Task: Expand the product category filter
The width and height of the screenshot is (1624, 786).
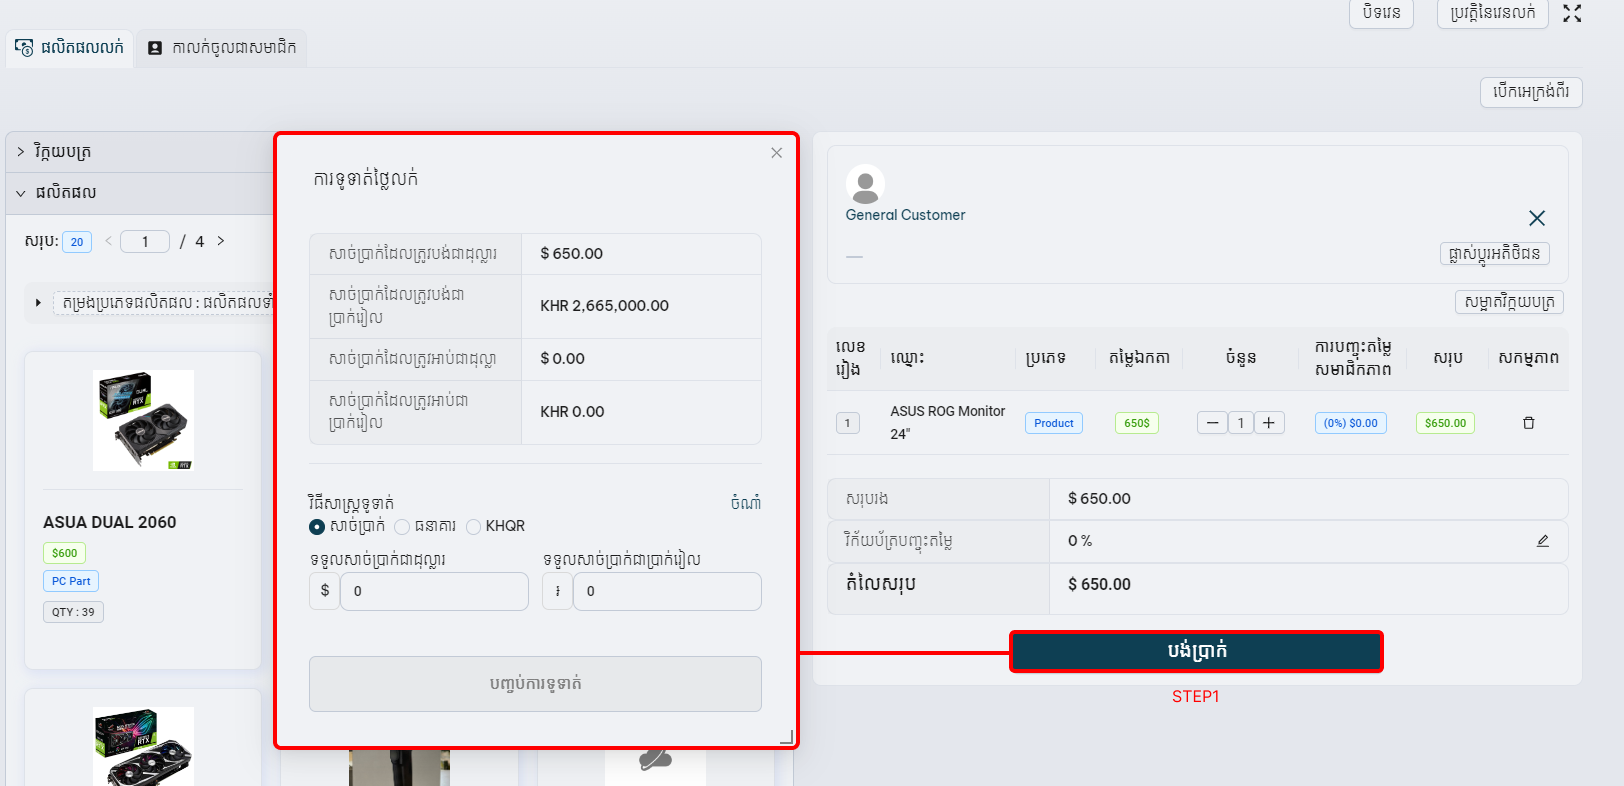Action: coord(38,302)
